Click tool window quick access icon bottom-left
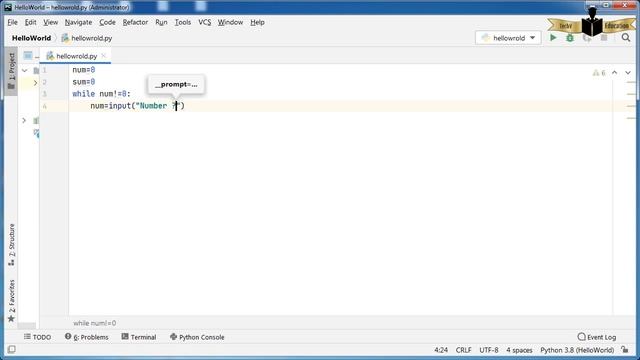This screenshot has height=360, width=640. click(11, 349)
